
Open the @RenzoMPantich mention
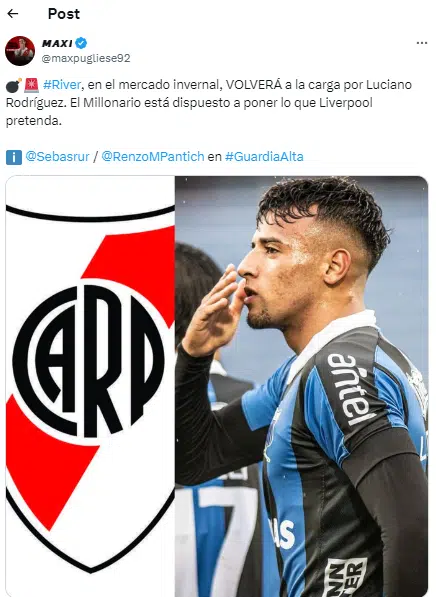(x=153, y=156)
